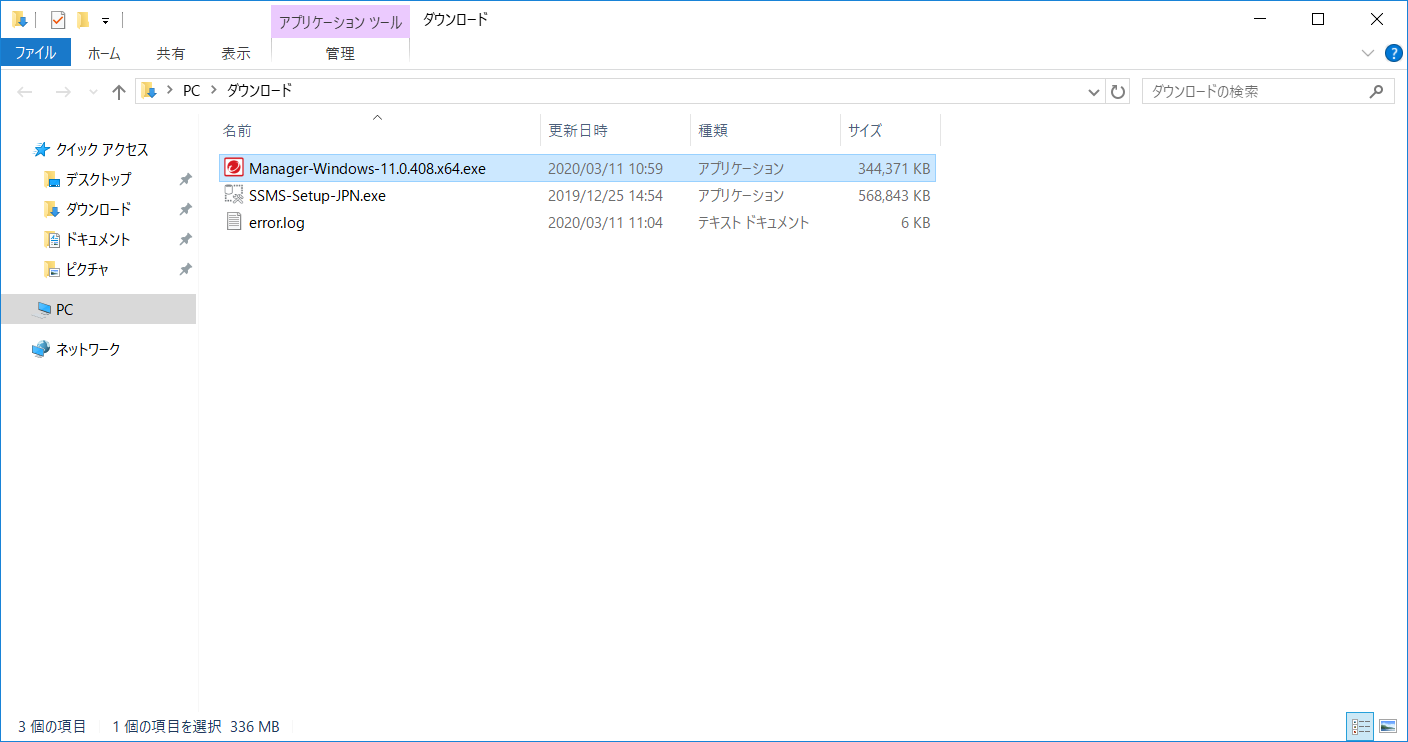1408x742 pixels.
Task: Open the 共有 ribbon tab
Action: tap(171, 54)
